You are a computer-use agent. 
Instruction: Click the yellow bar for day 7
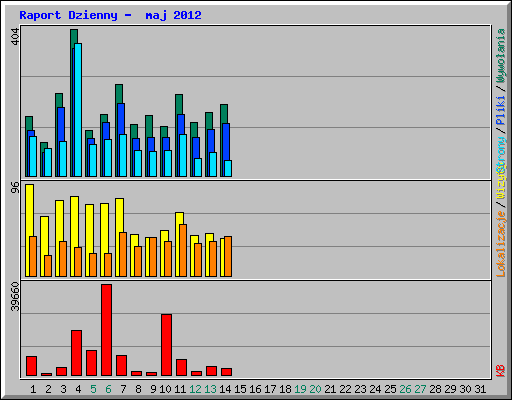119,215
